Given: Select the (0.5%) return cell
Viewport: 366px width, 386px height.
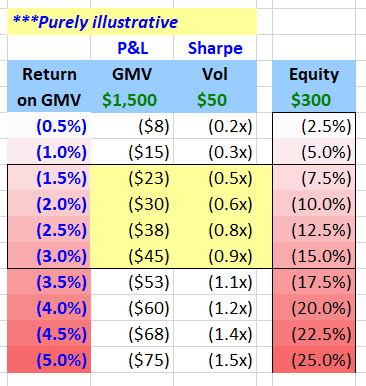Looking at the screenshot, I should [x=49, y=126].
